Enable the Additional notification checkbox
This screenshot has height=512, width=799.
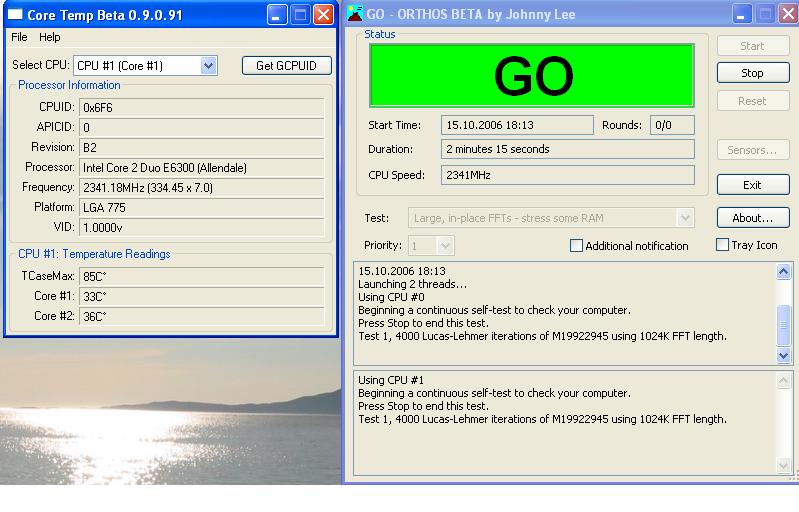coord(576,246)
